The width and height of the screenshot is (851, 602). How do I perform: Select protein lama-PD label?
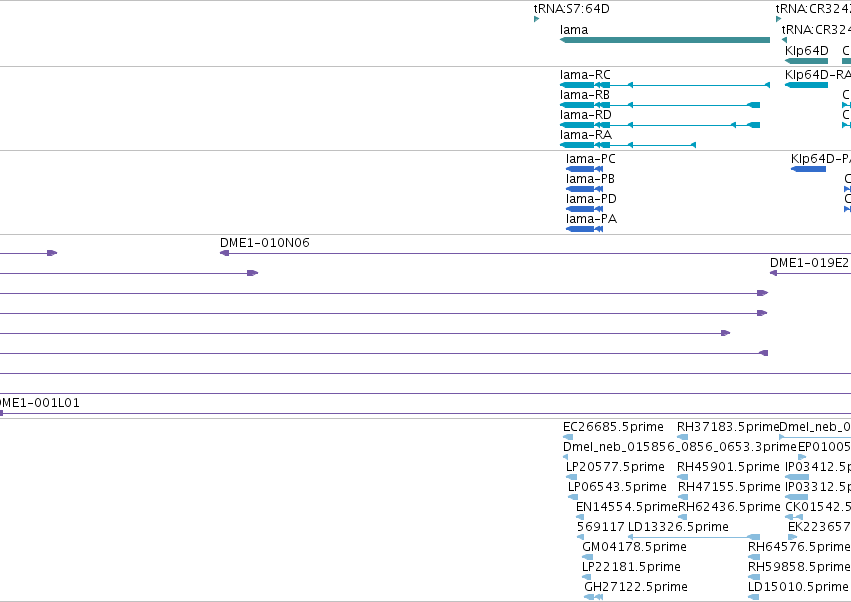click(x=591, y=199)
